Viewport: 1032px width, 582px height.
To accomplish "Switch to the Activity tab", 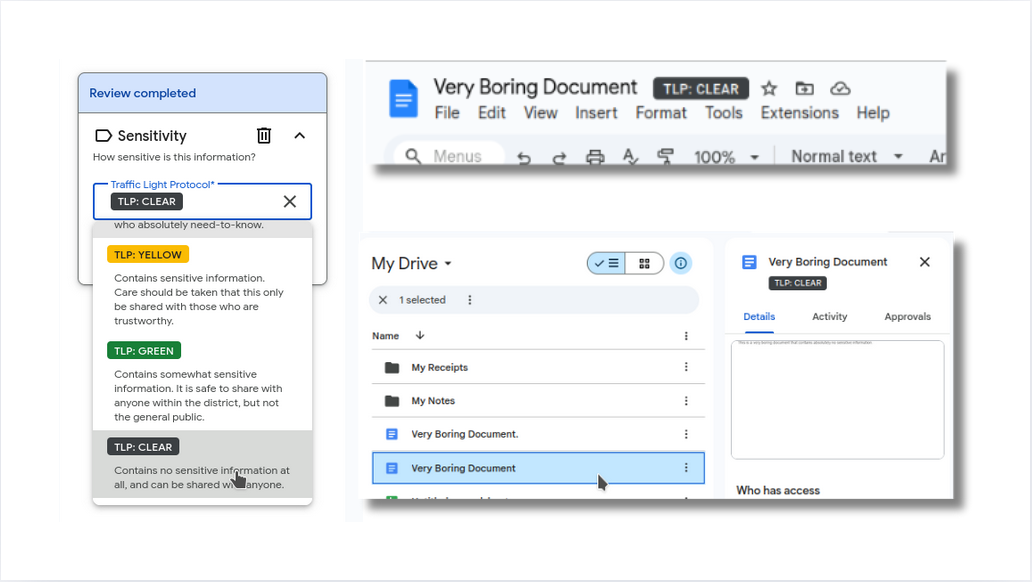I will coord(829,317).
